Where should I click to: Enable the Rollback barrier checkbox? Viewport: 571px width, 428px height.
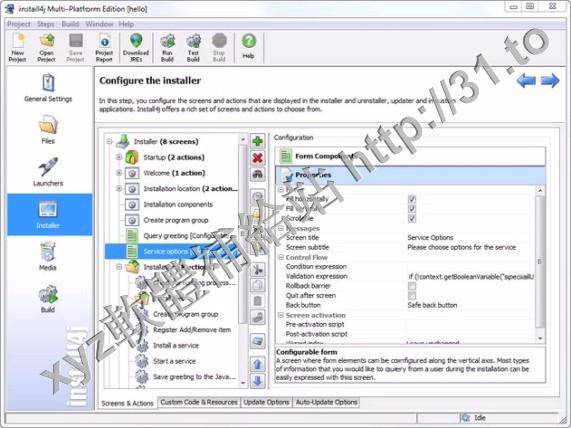tap(412, 286)
